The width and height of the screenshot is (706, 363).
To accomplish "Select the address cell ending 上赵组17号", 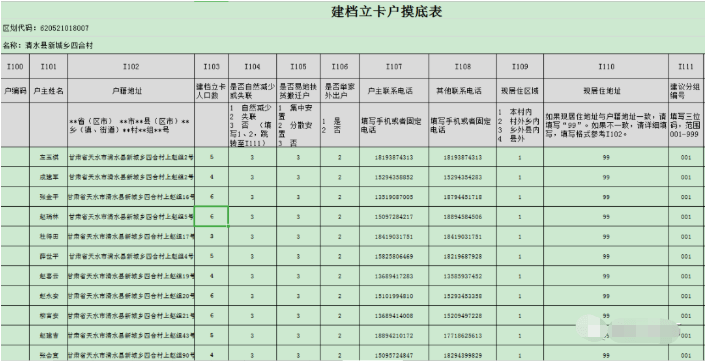I will coord(131,236).
